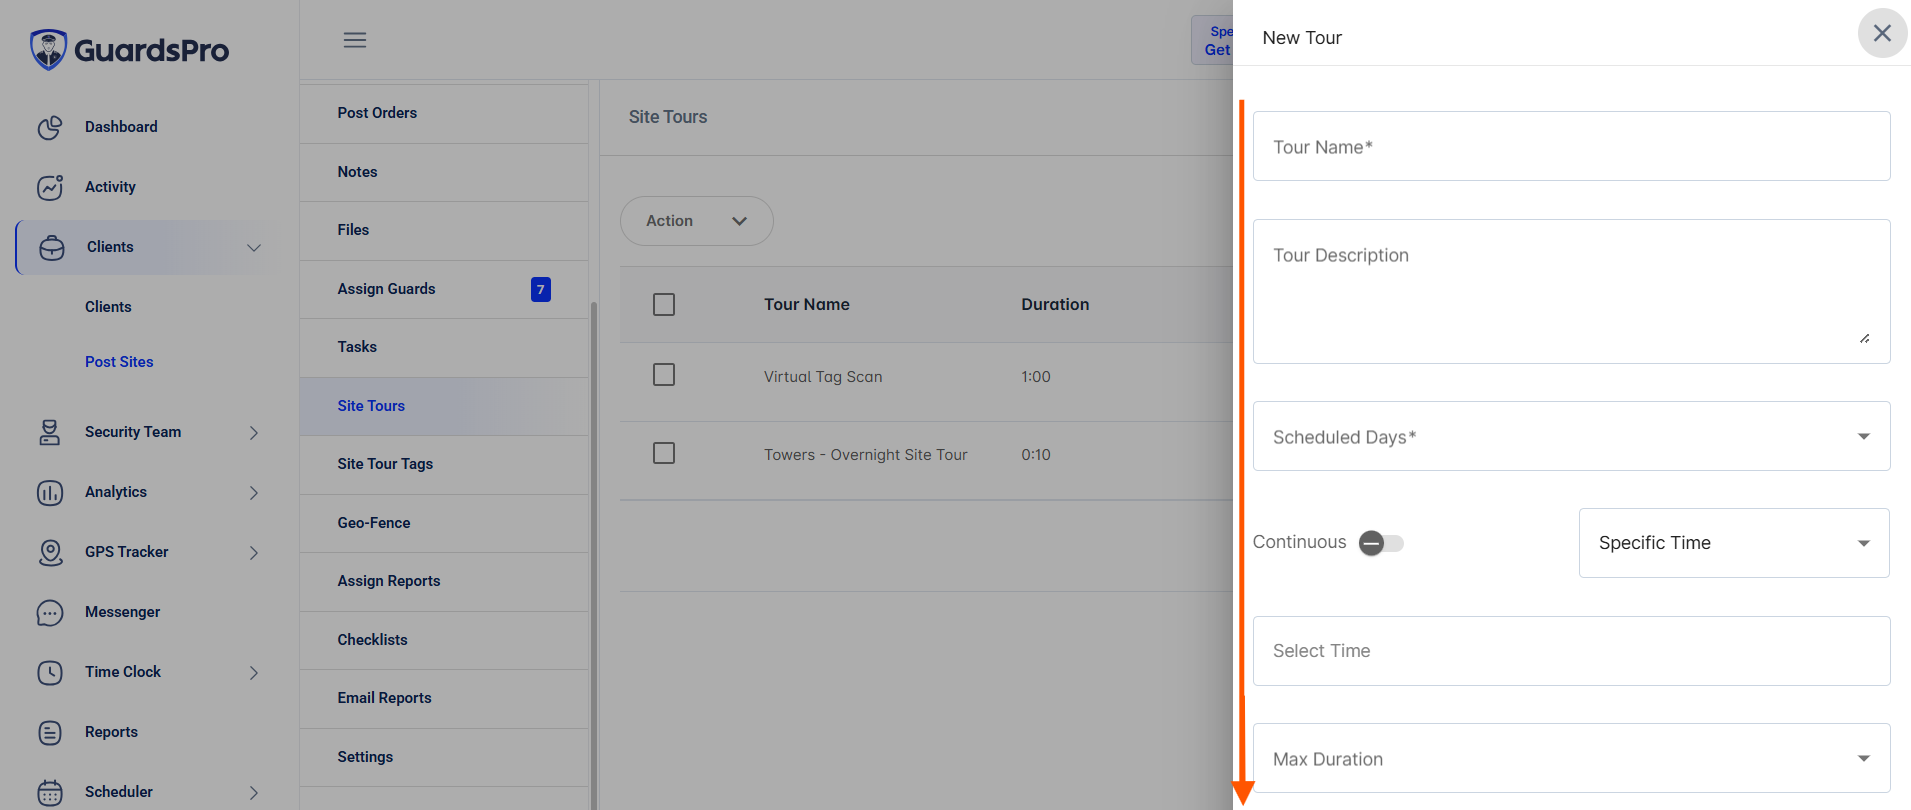Toggle the Continuous switch
This screenshot has height=810, width=1911.
tap(1381, 543)
